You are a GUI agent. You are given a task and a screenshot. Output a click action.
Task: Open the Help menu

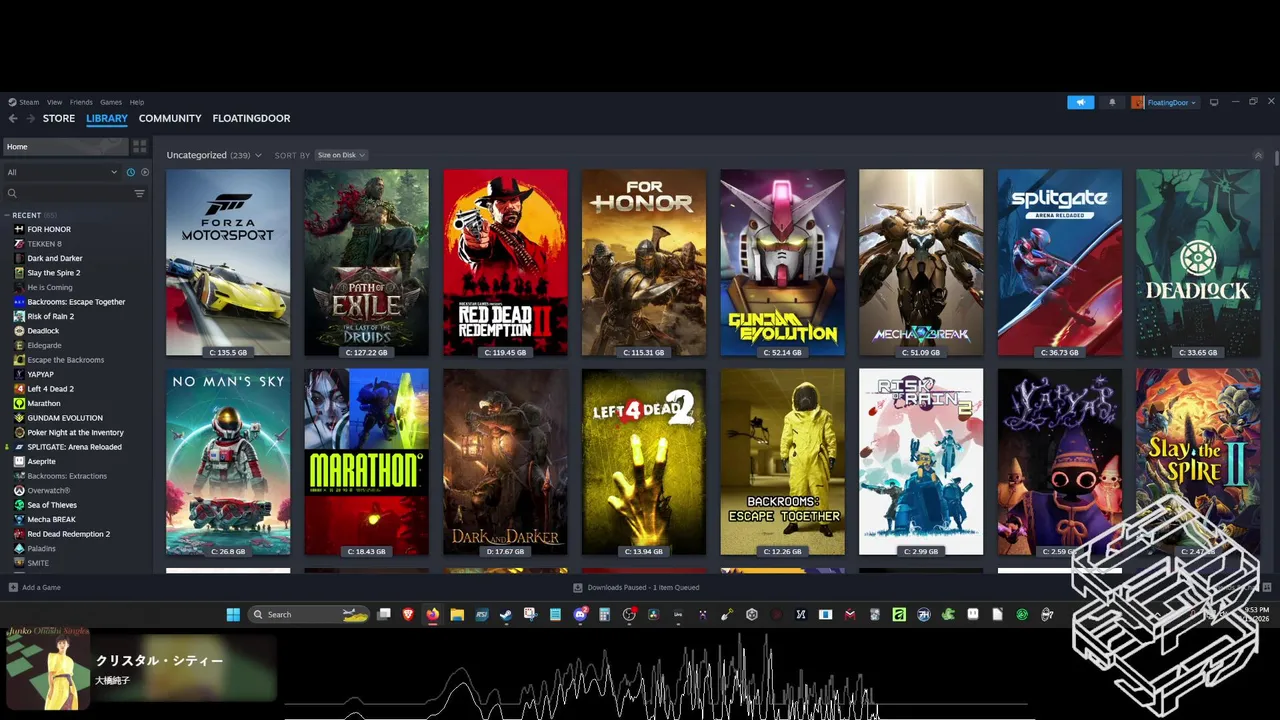point(137,102)
